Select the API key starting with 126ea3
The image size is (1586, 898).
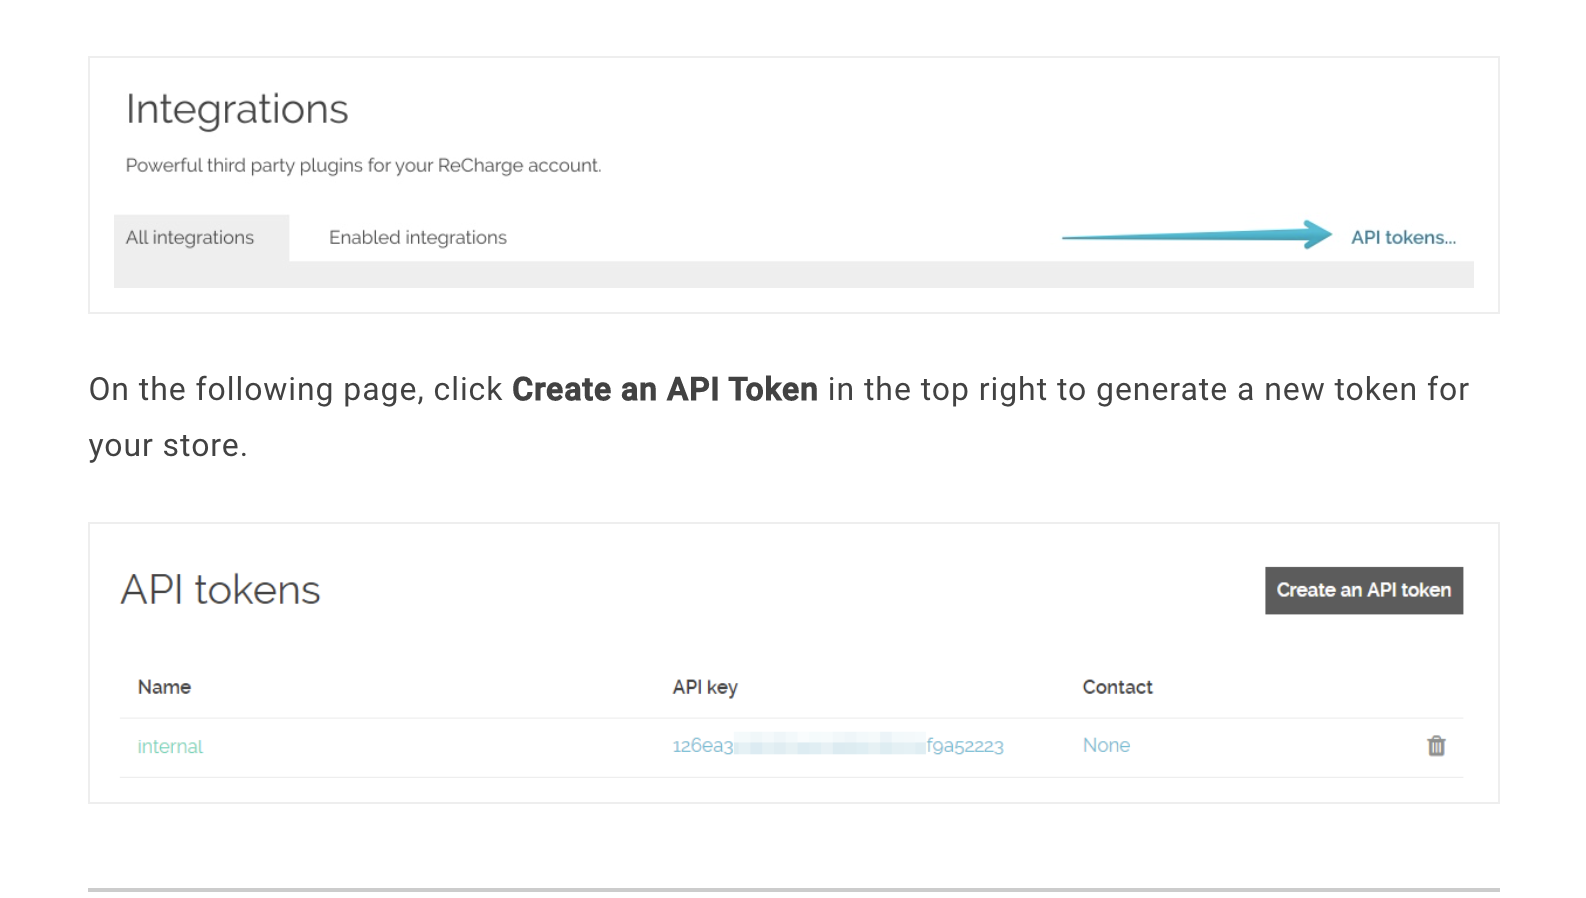click(x=838, y=746)
